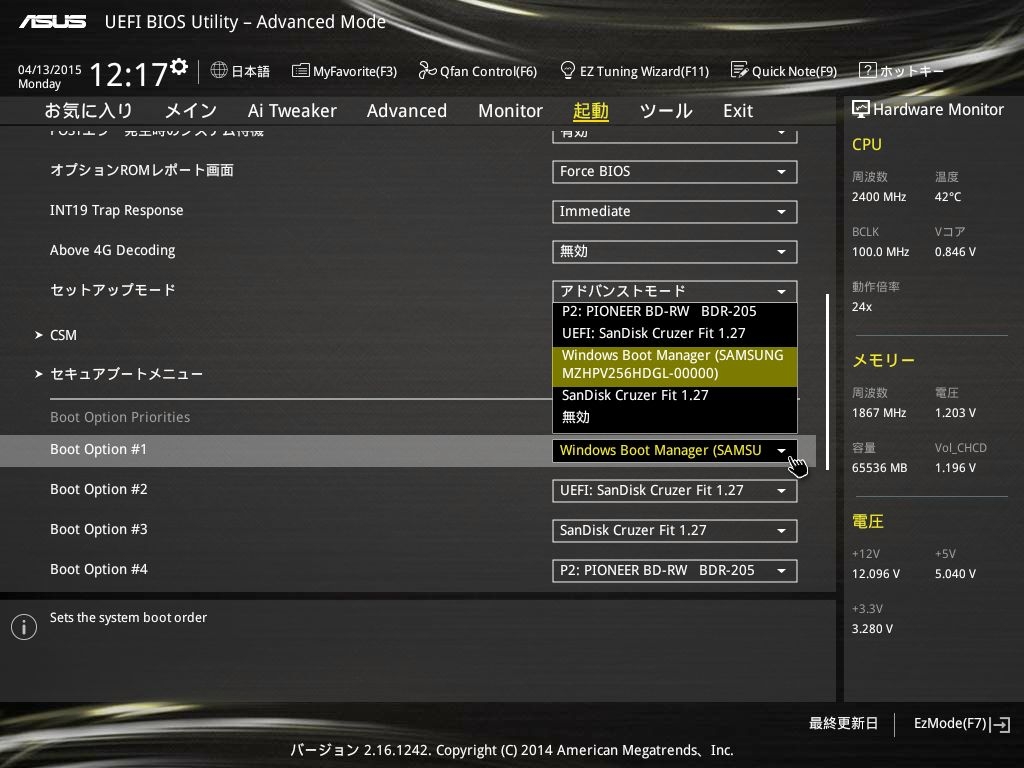The height and width of the screenshot is (768, 1024).
Task: Open INT19 Trap Response Immediate dropdown
Action: pyautogui.click(x=675, y=212)
